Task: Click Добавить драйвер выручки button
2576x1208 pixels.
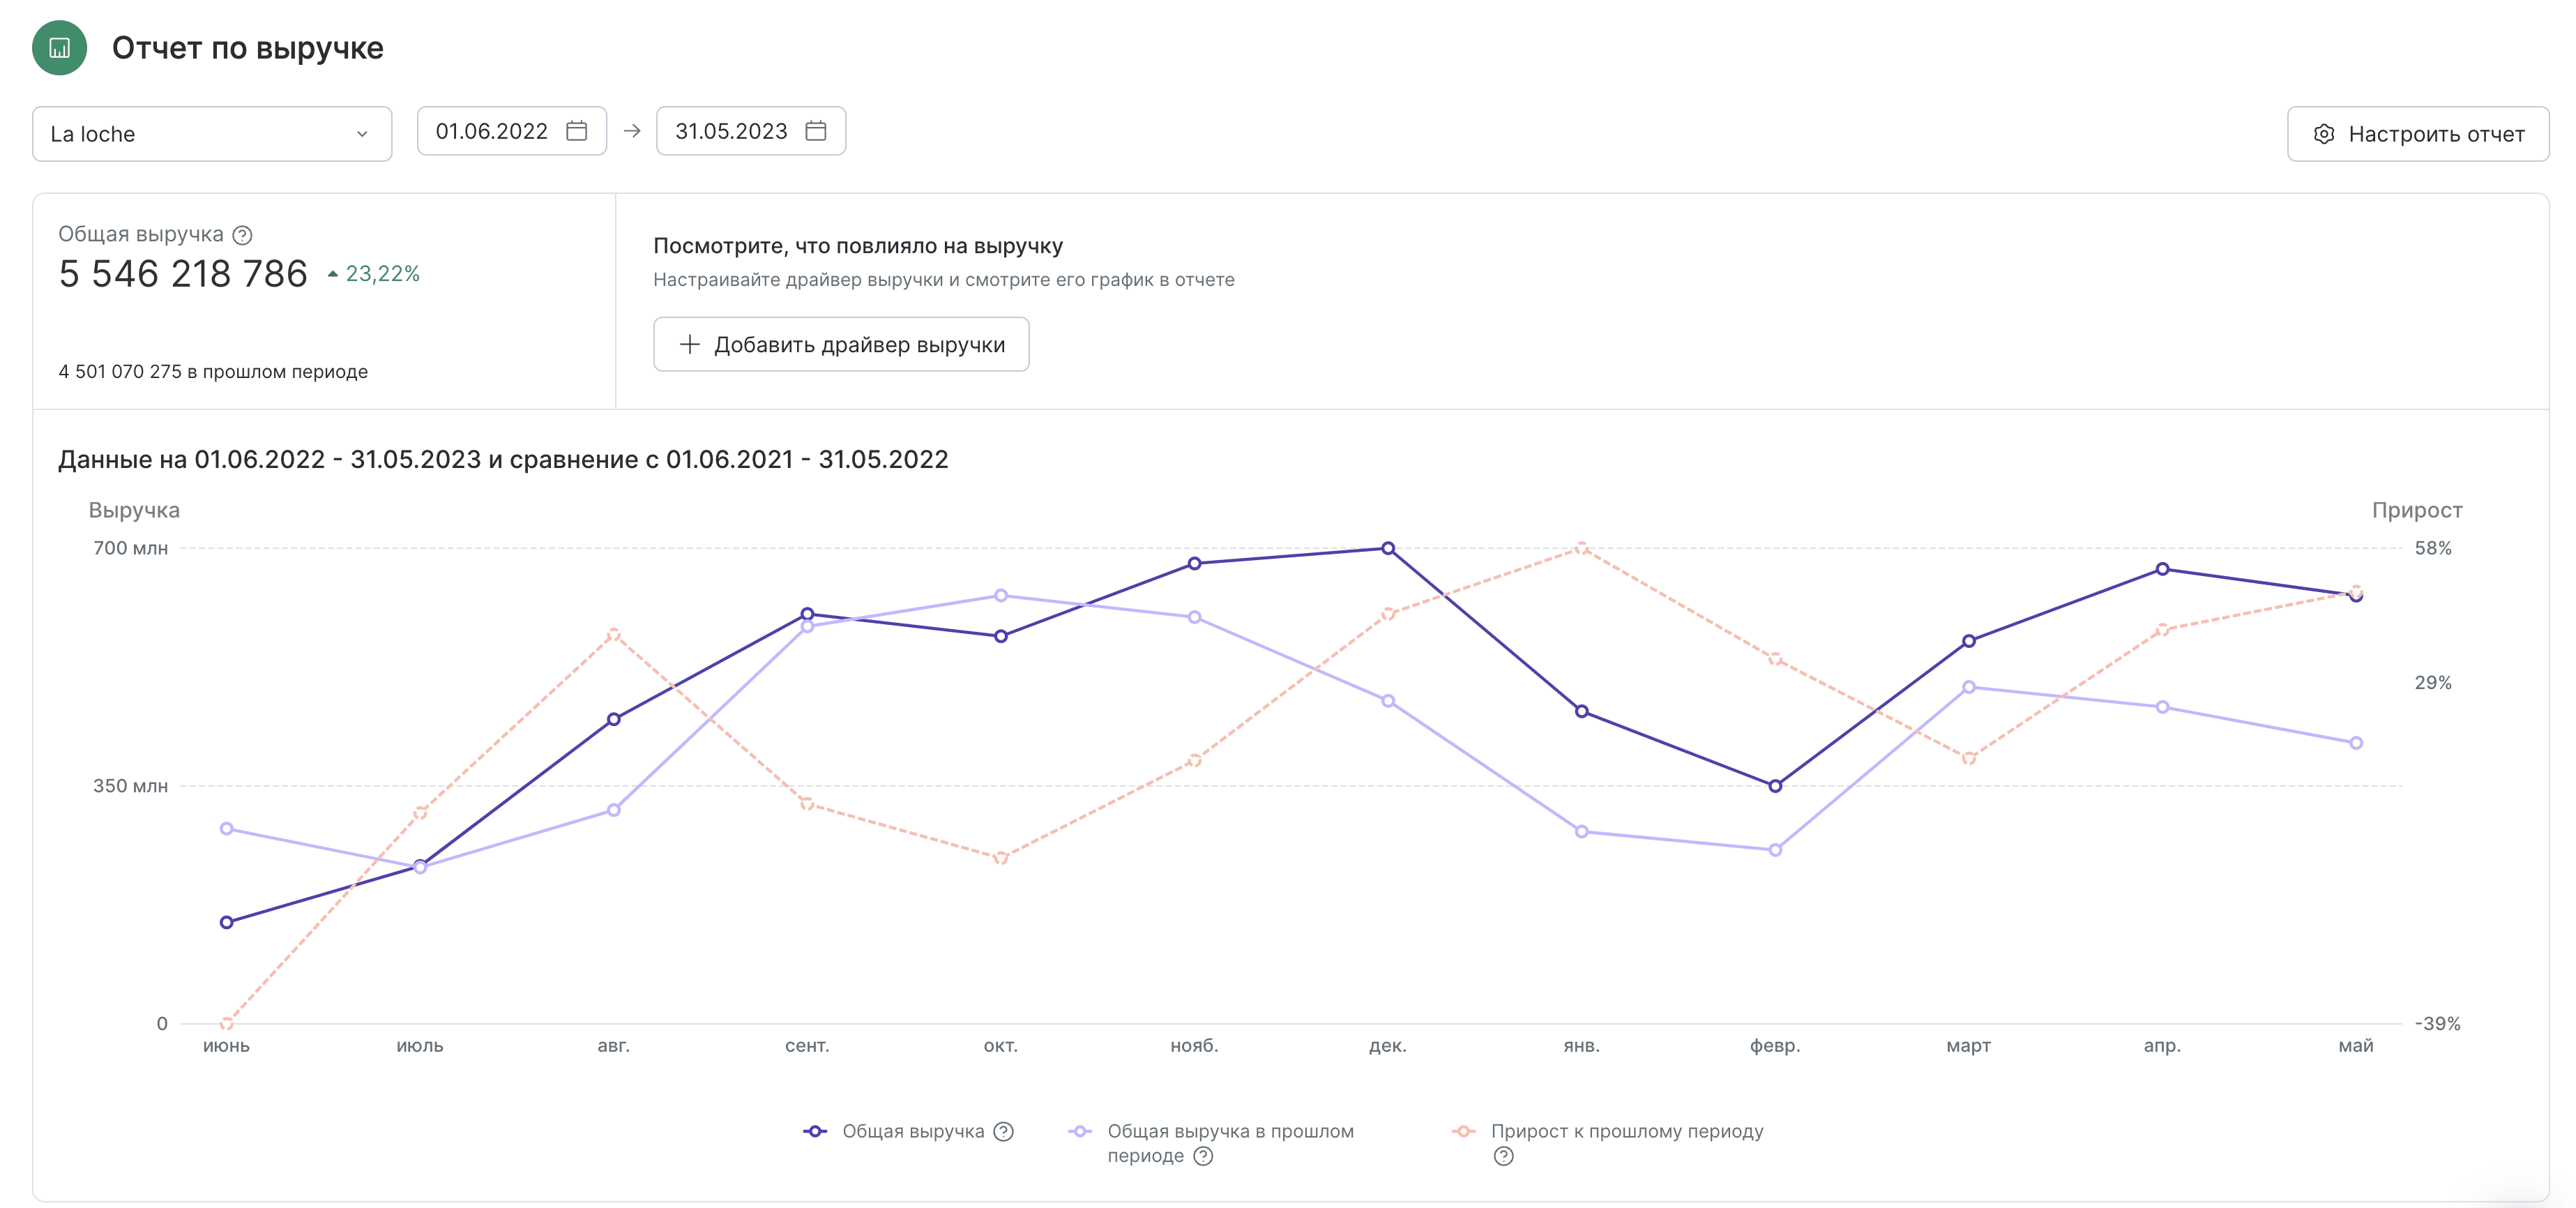Action: (x=841, y=344)
